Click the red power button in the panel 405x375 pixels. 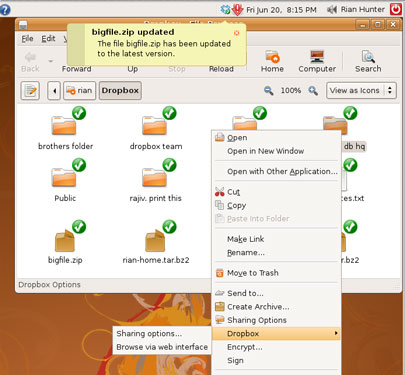(x=396, y=9)
